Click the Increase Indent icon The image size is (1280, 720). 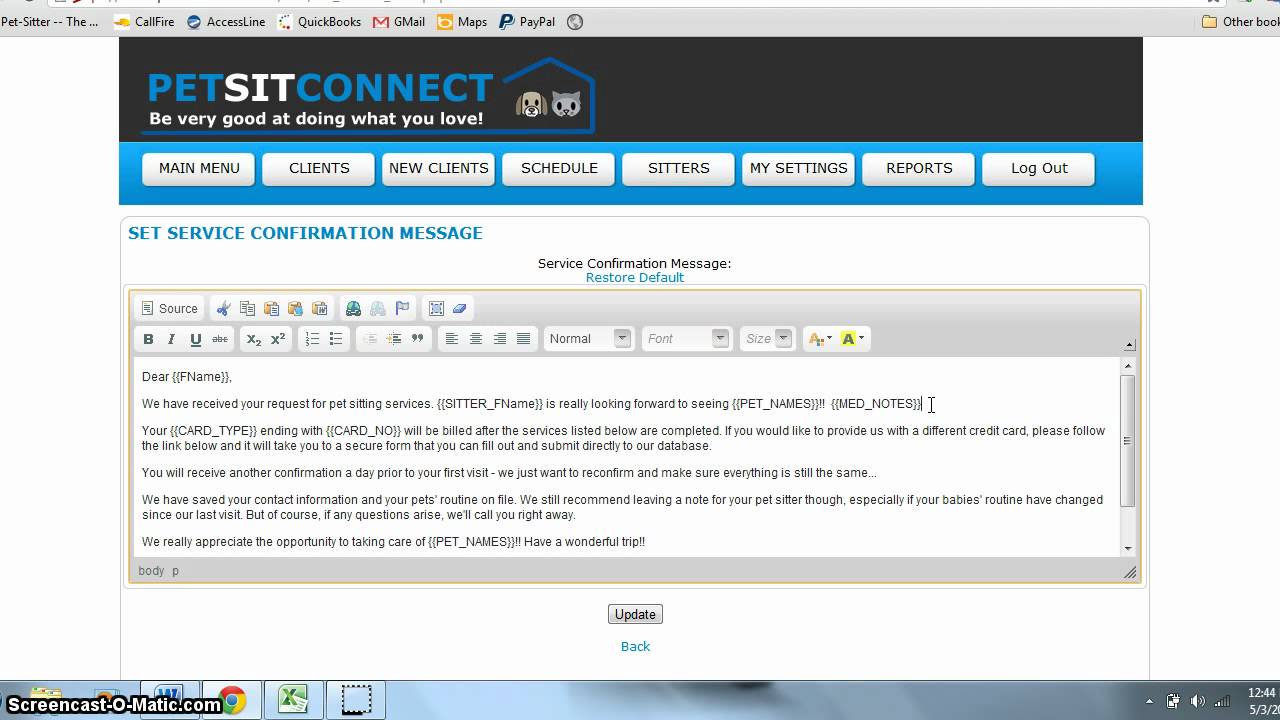point(394,339)
